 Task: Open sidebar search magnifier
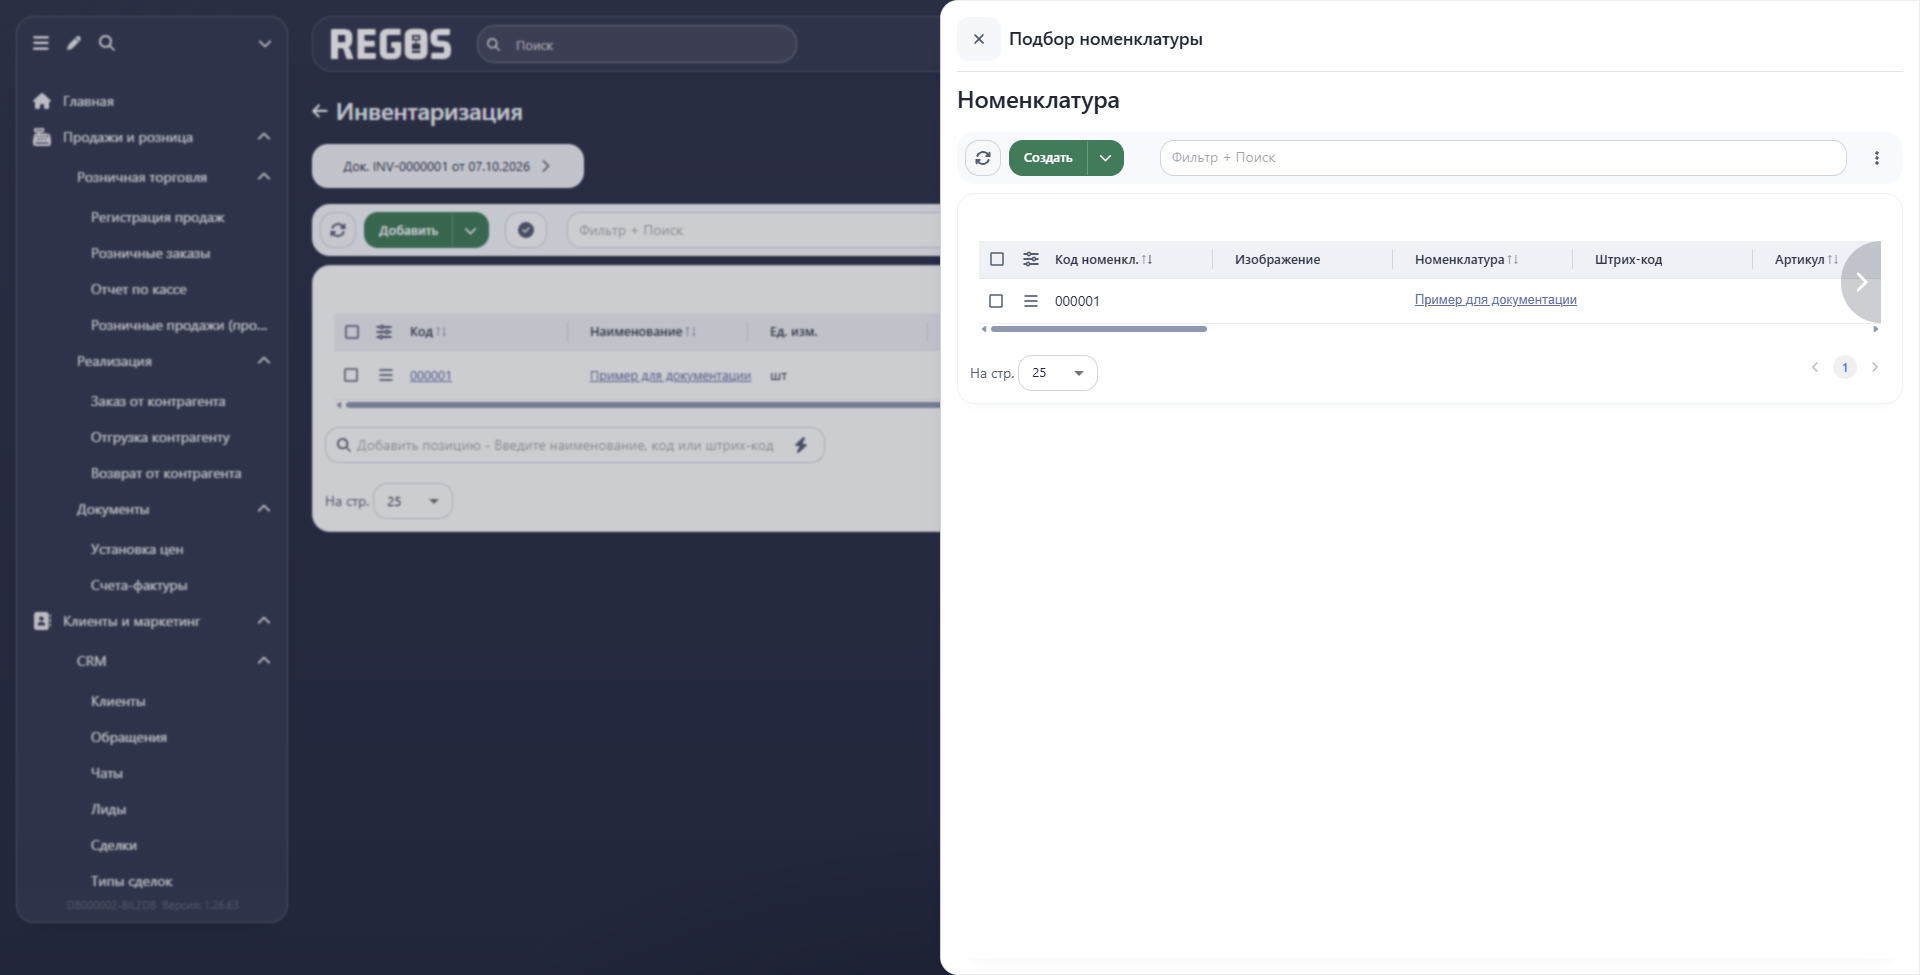(107, 43)
